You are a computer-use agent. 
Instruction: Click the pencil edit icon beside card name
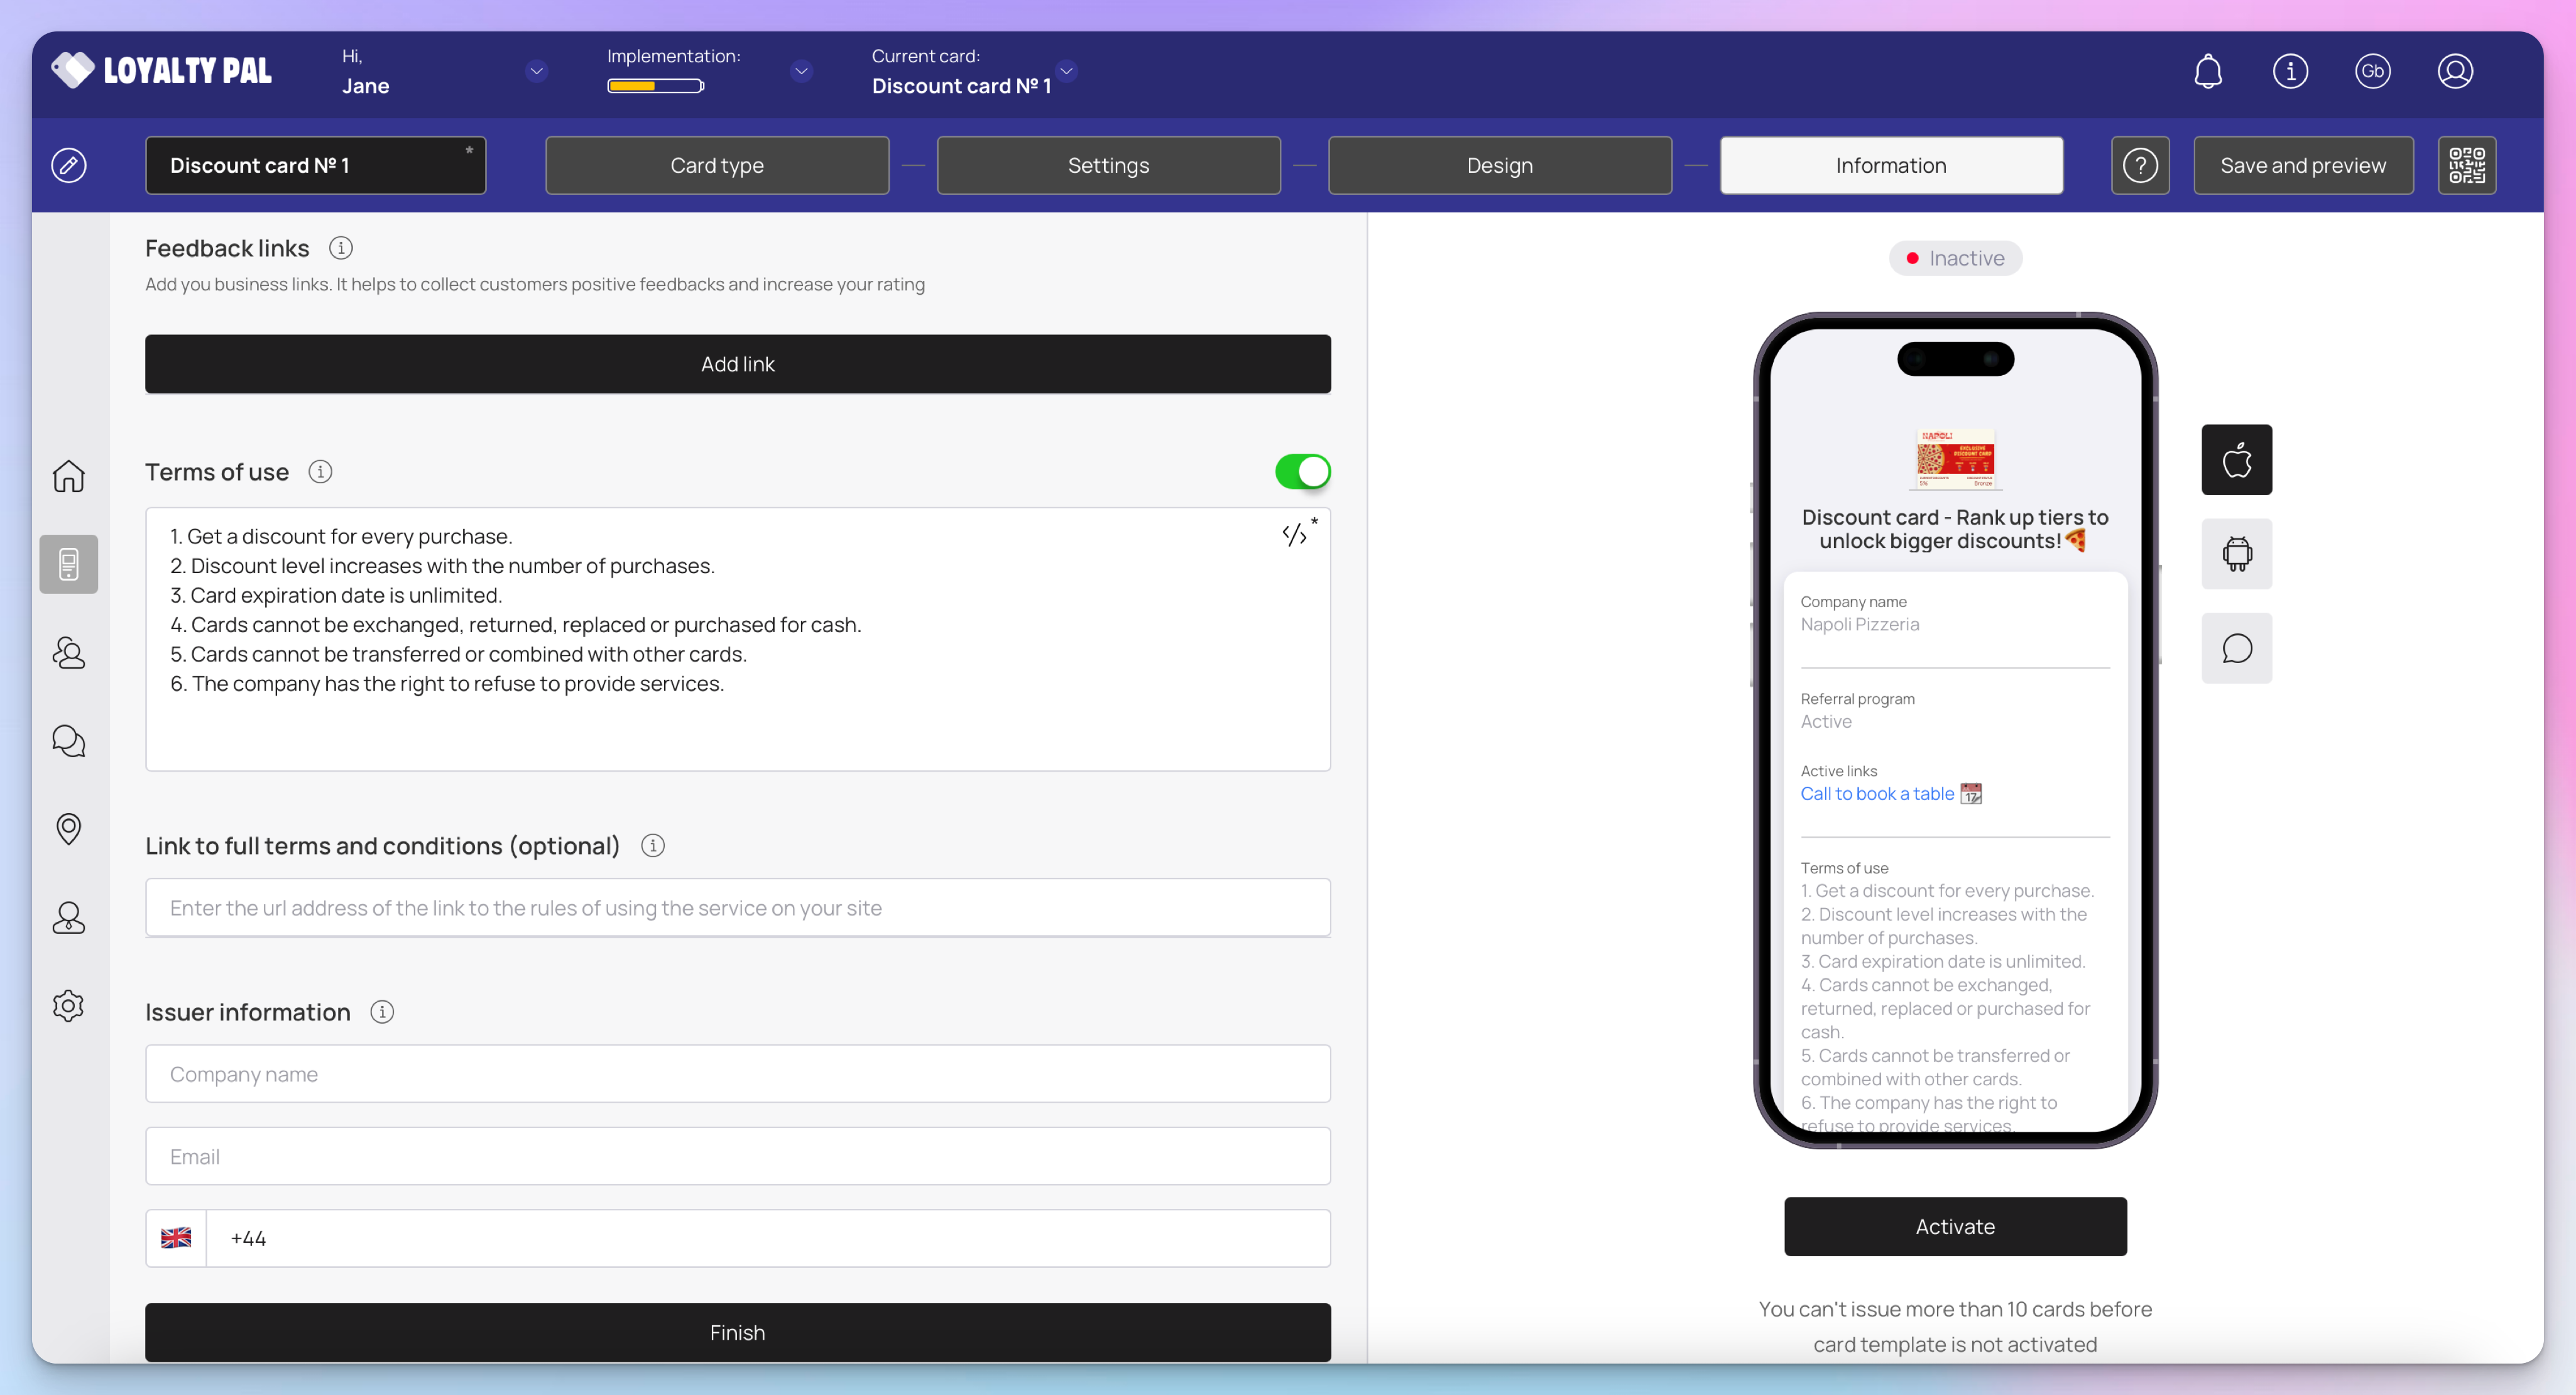[68, 165]
